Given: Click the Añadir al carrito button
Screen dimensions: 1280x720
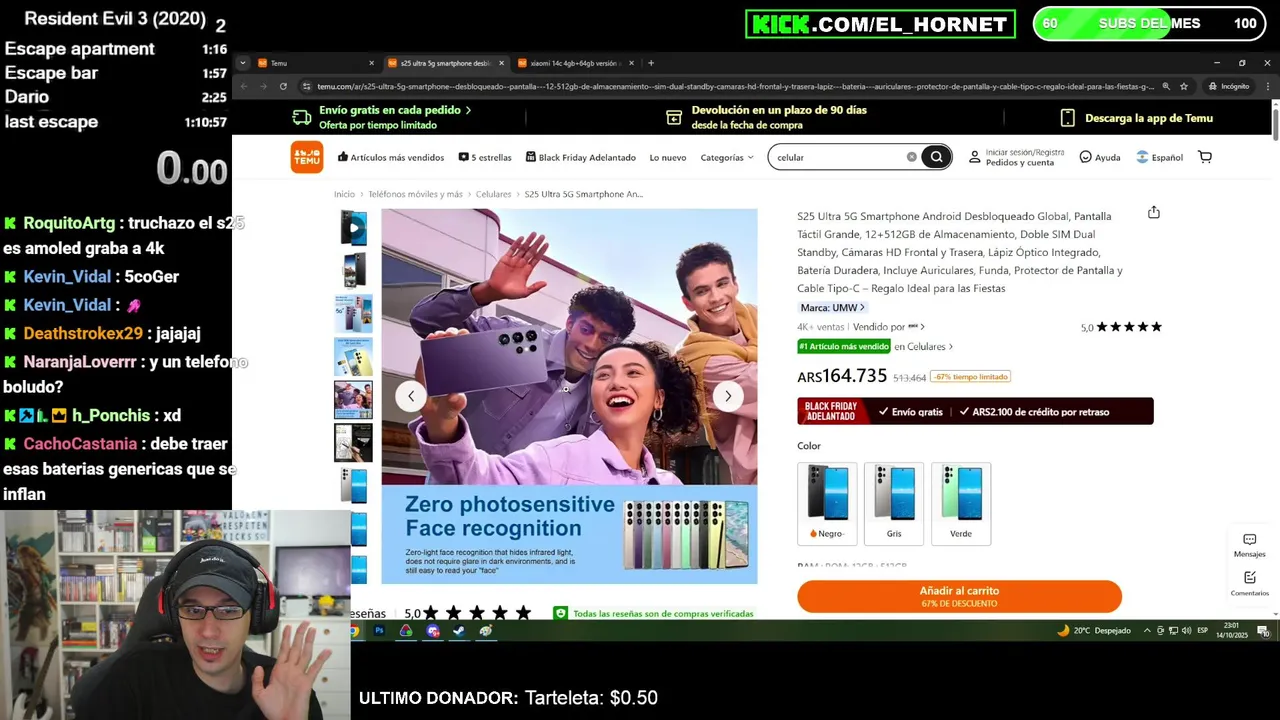Looking at the screenshot, I should pyautogui.click(x=959, y=597).
